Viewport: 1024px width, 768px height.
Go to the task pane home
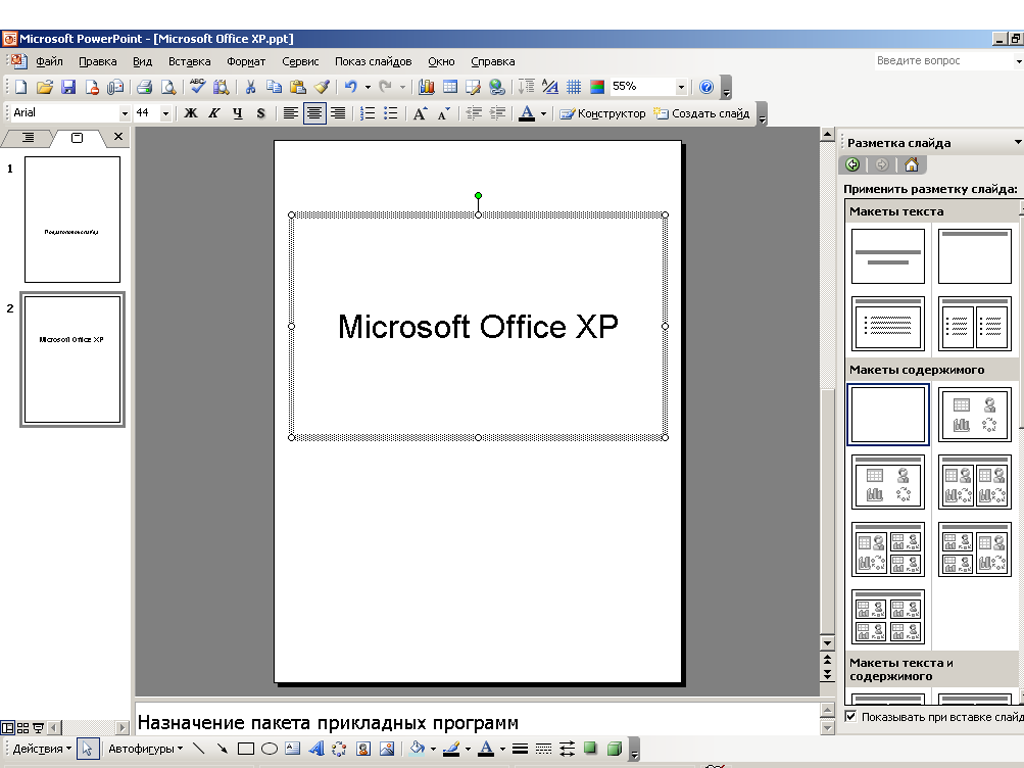click(912, 165)
